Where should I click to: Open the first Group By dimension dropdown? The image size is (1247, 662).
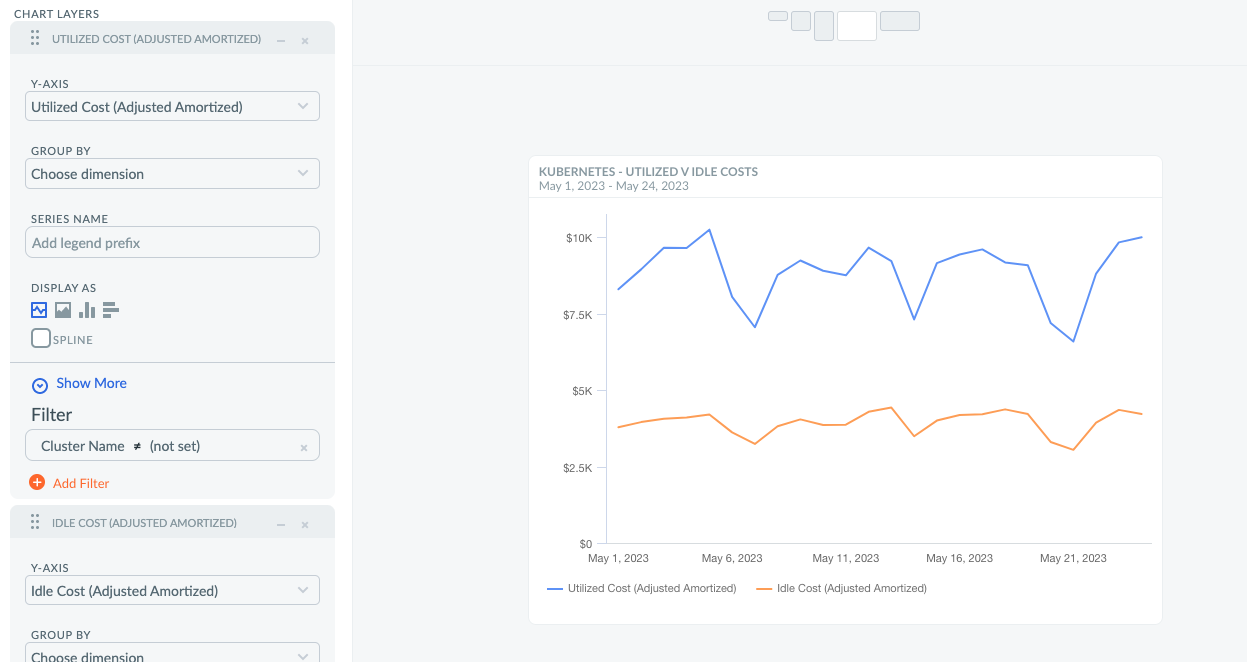pos(172,174)
